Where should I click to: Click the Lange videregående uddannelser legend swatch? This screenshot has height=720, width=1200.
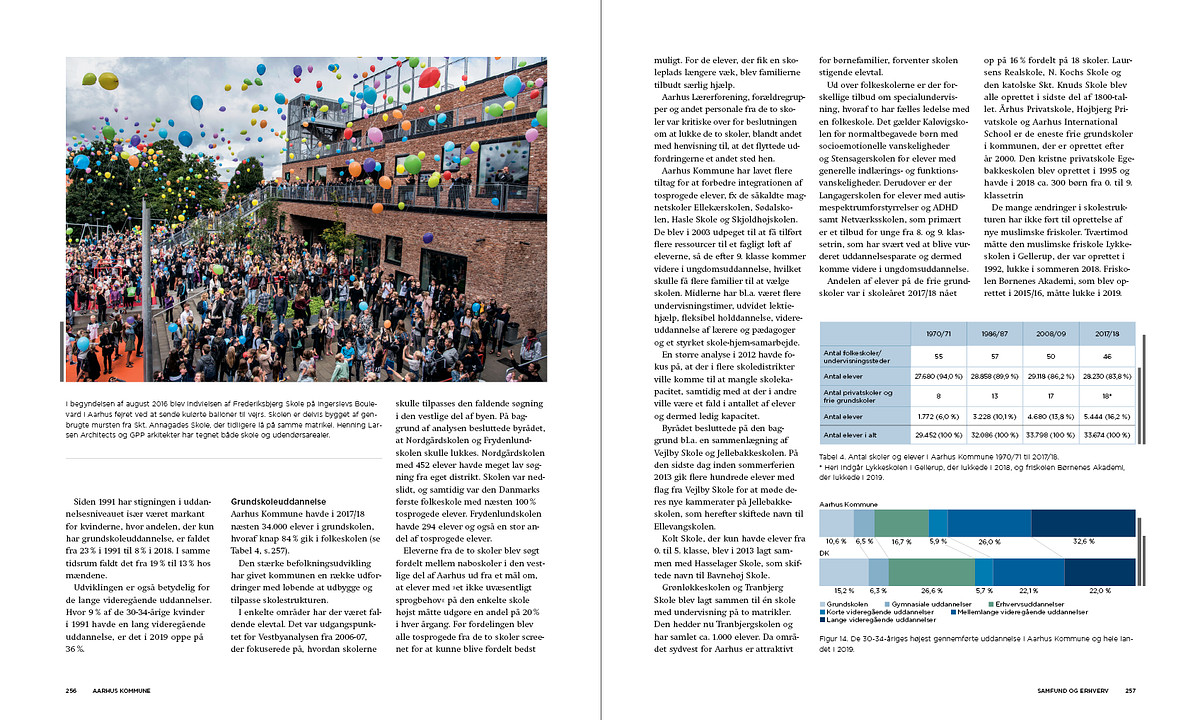pos(823,619)
